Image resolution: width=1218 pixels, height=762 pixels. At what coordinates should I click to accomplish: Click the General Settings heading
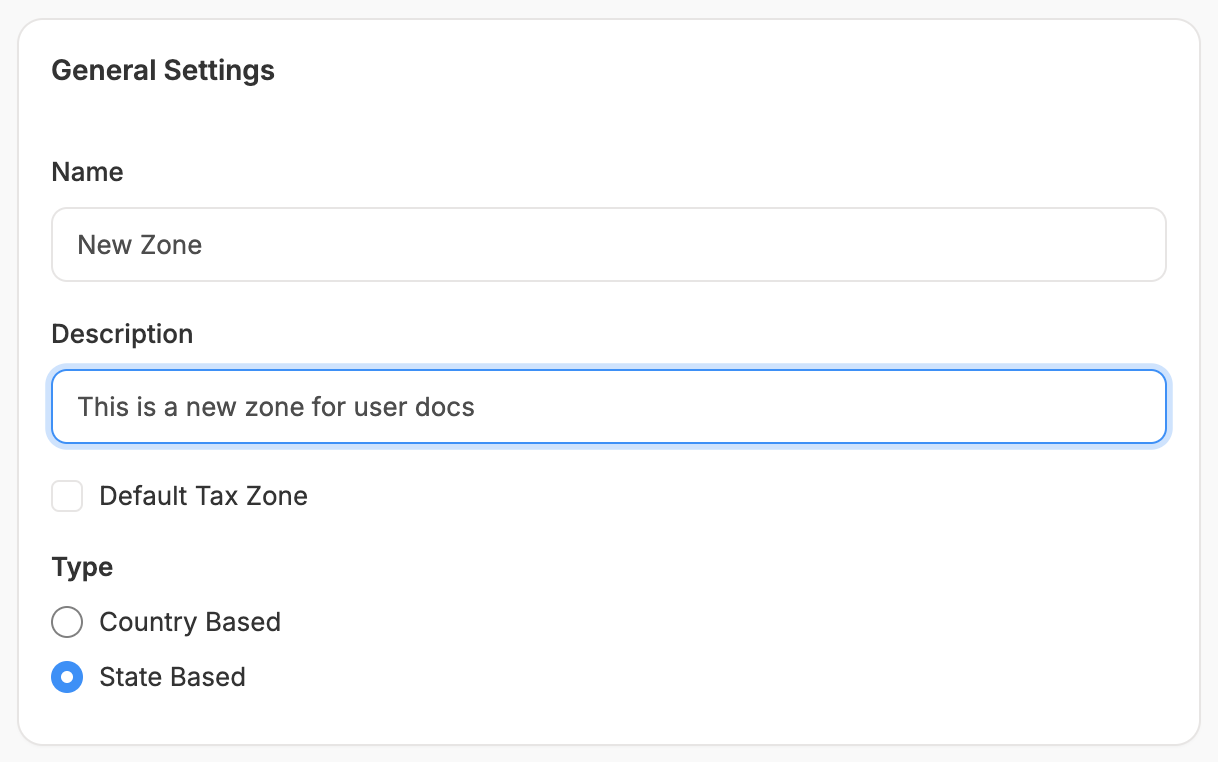(x=163, y=71)
